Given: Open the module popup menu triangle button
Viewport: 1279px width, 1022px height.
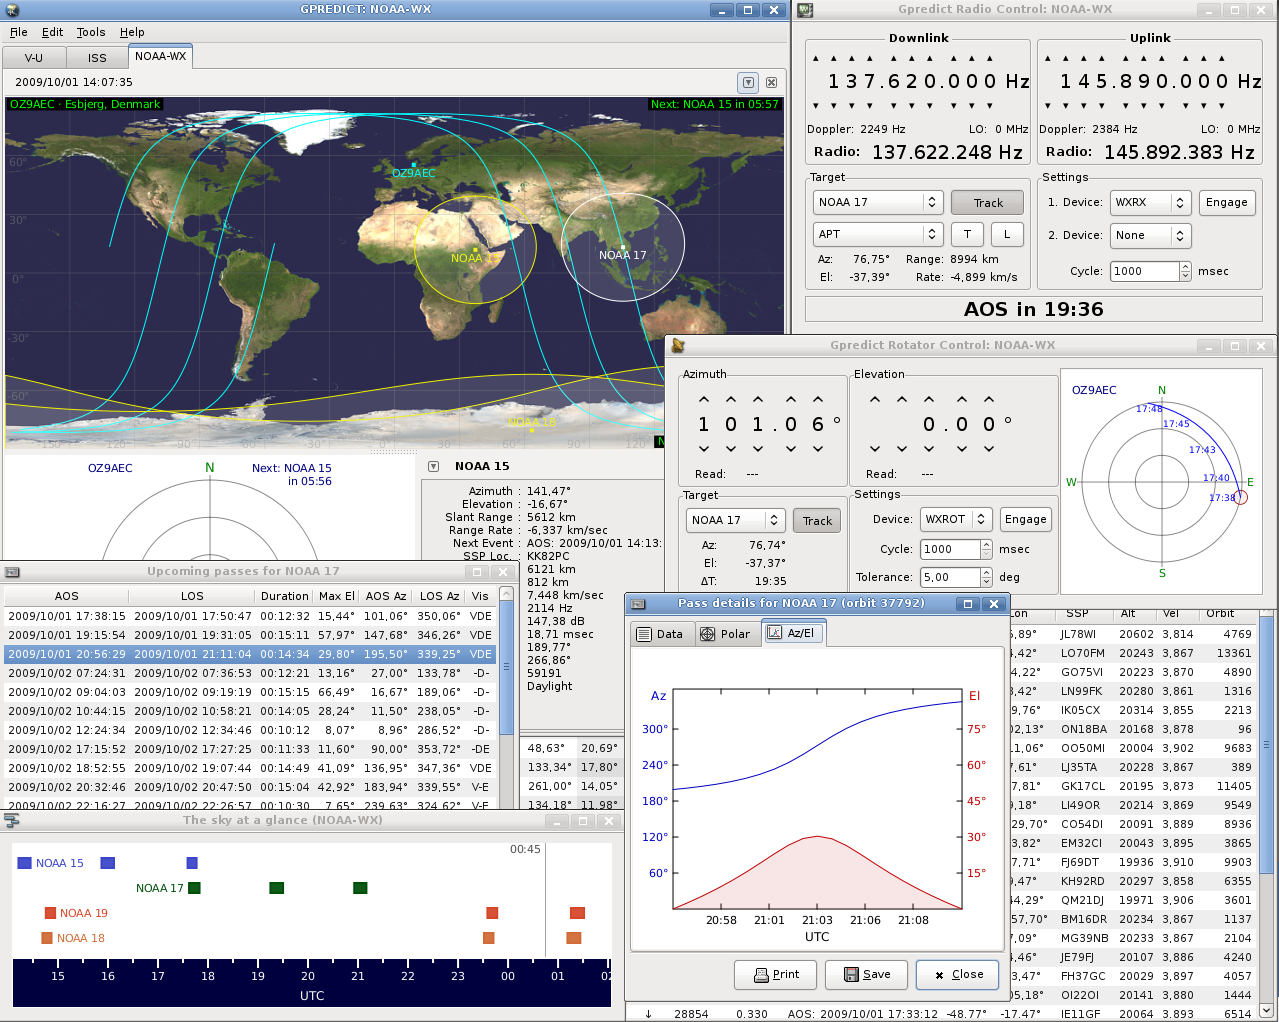Looking at the screenshot, I should 748,82.
